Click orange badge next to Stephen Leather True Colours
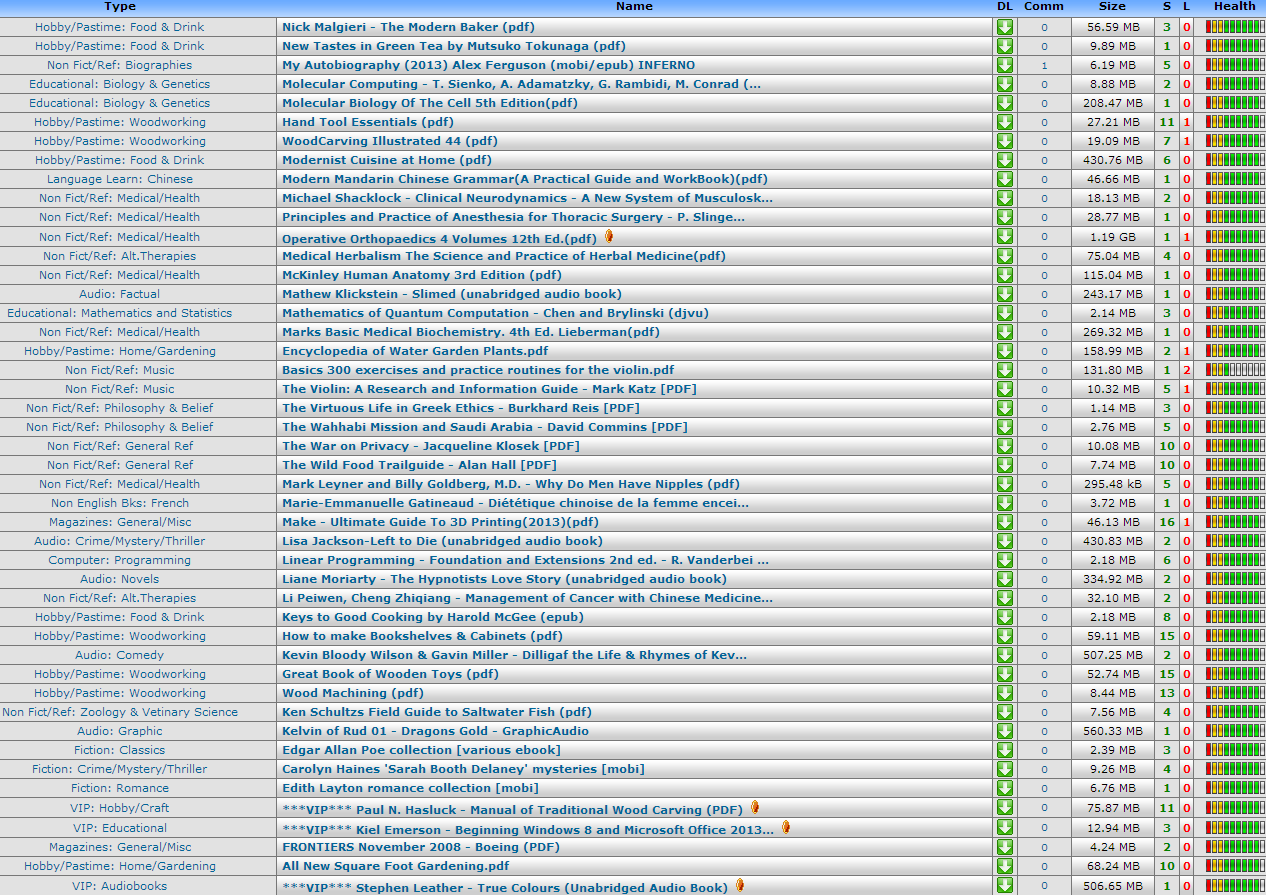Image resolution: width=1266 pixels, height=895 pixels. 740,885
